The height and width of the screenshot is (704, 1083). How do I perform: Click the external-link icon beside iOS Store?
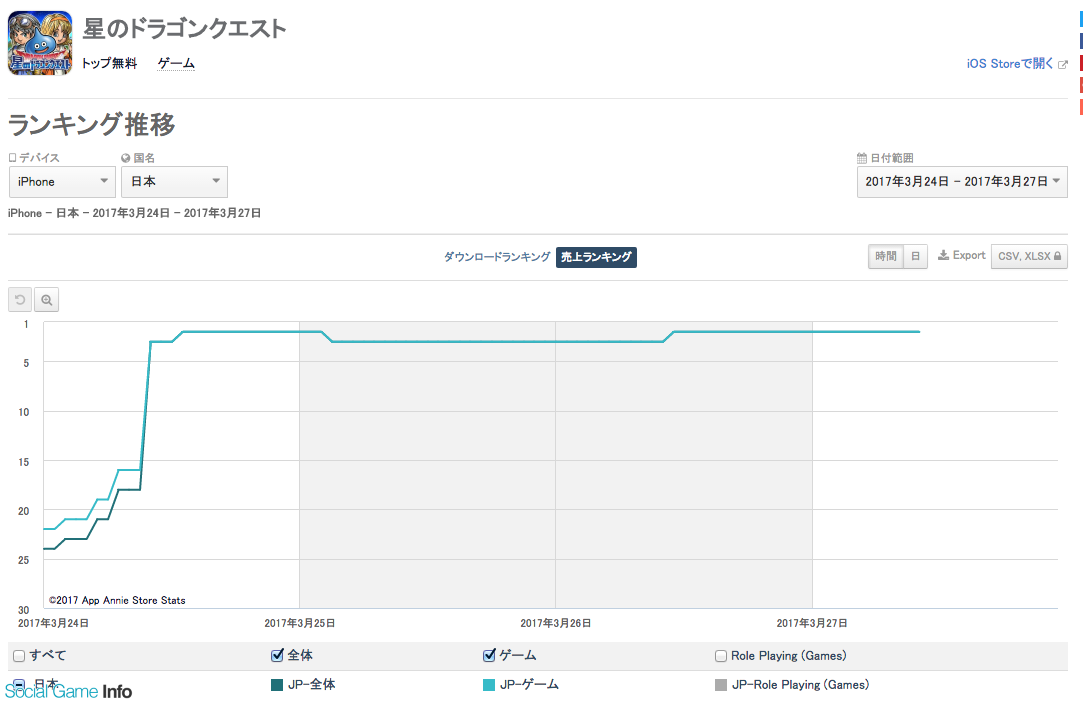(x=1063, y=64)
